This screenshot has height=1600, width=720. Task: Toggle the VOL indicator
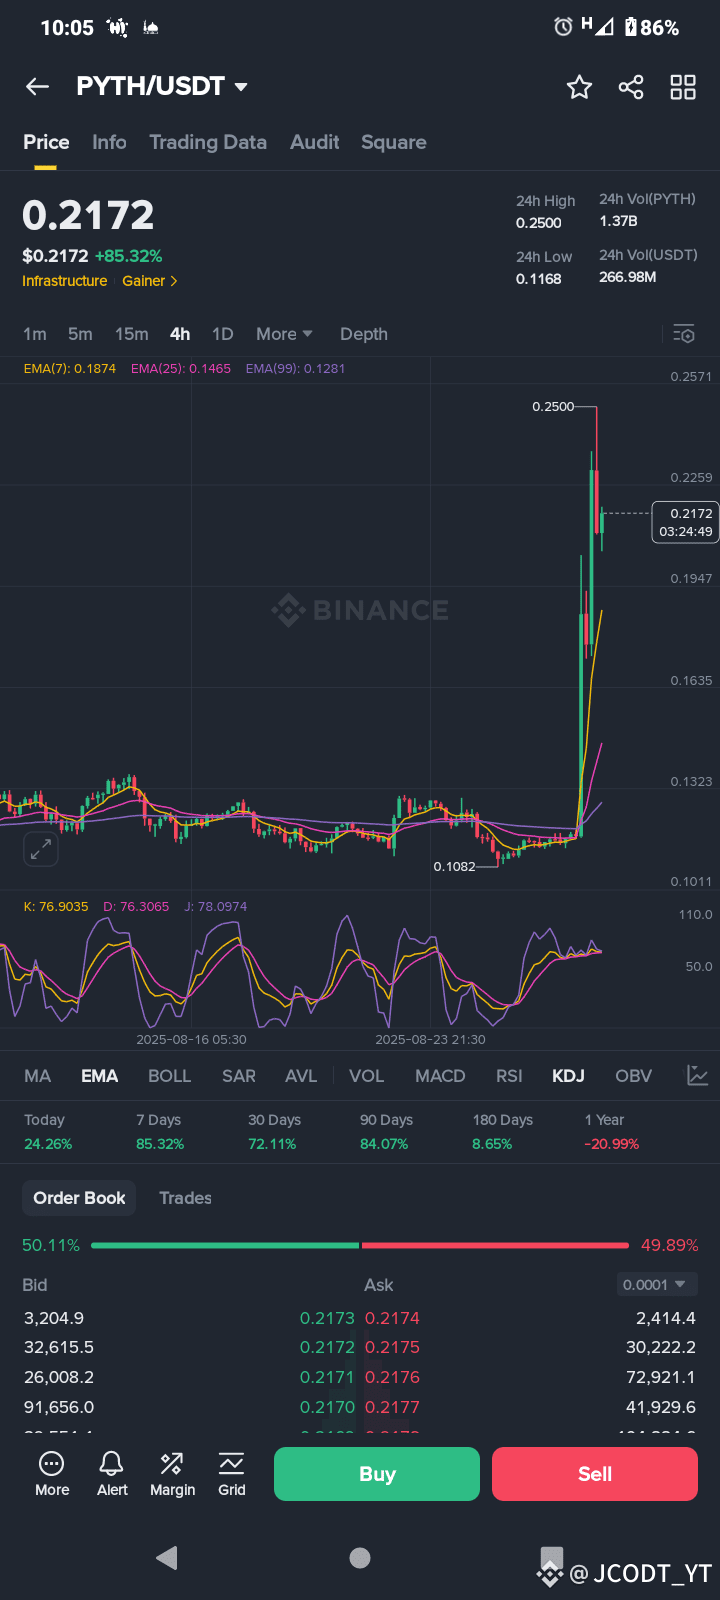(366, 1076)
